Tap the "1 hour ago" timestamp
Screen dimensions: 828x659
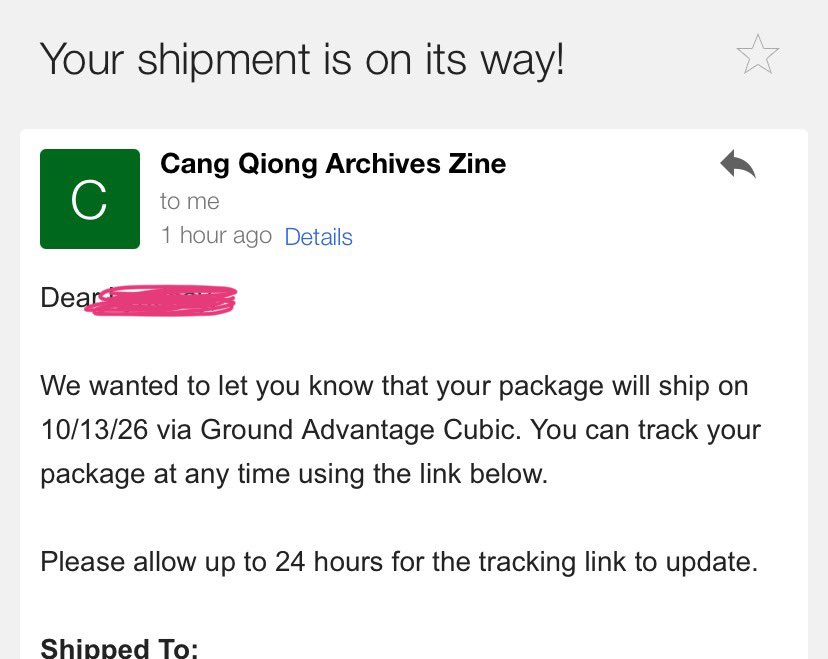[x=216, y=236]
